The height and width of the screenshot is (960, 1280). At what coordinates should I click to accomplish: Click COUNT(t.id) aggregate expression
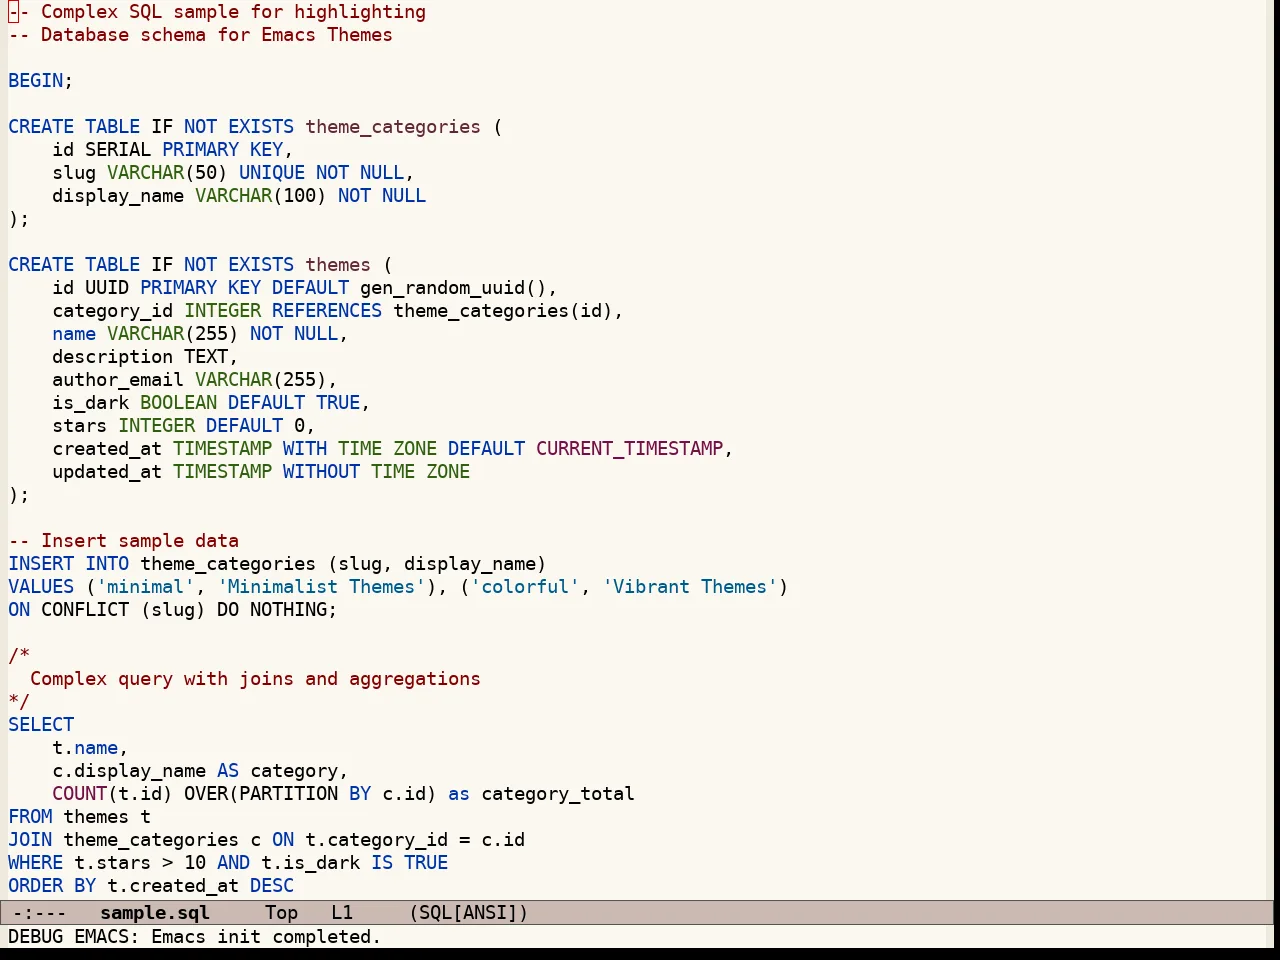(112, 793)
